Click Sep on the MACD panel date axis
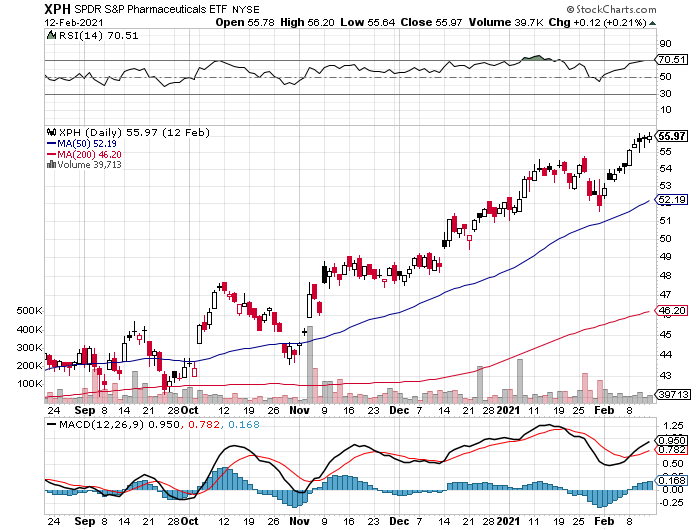700x530 pixels. pyautogui.click(x=85, y=521)
